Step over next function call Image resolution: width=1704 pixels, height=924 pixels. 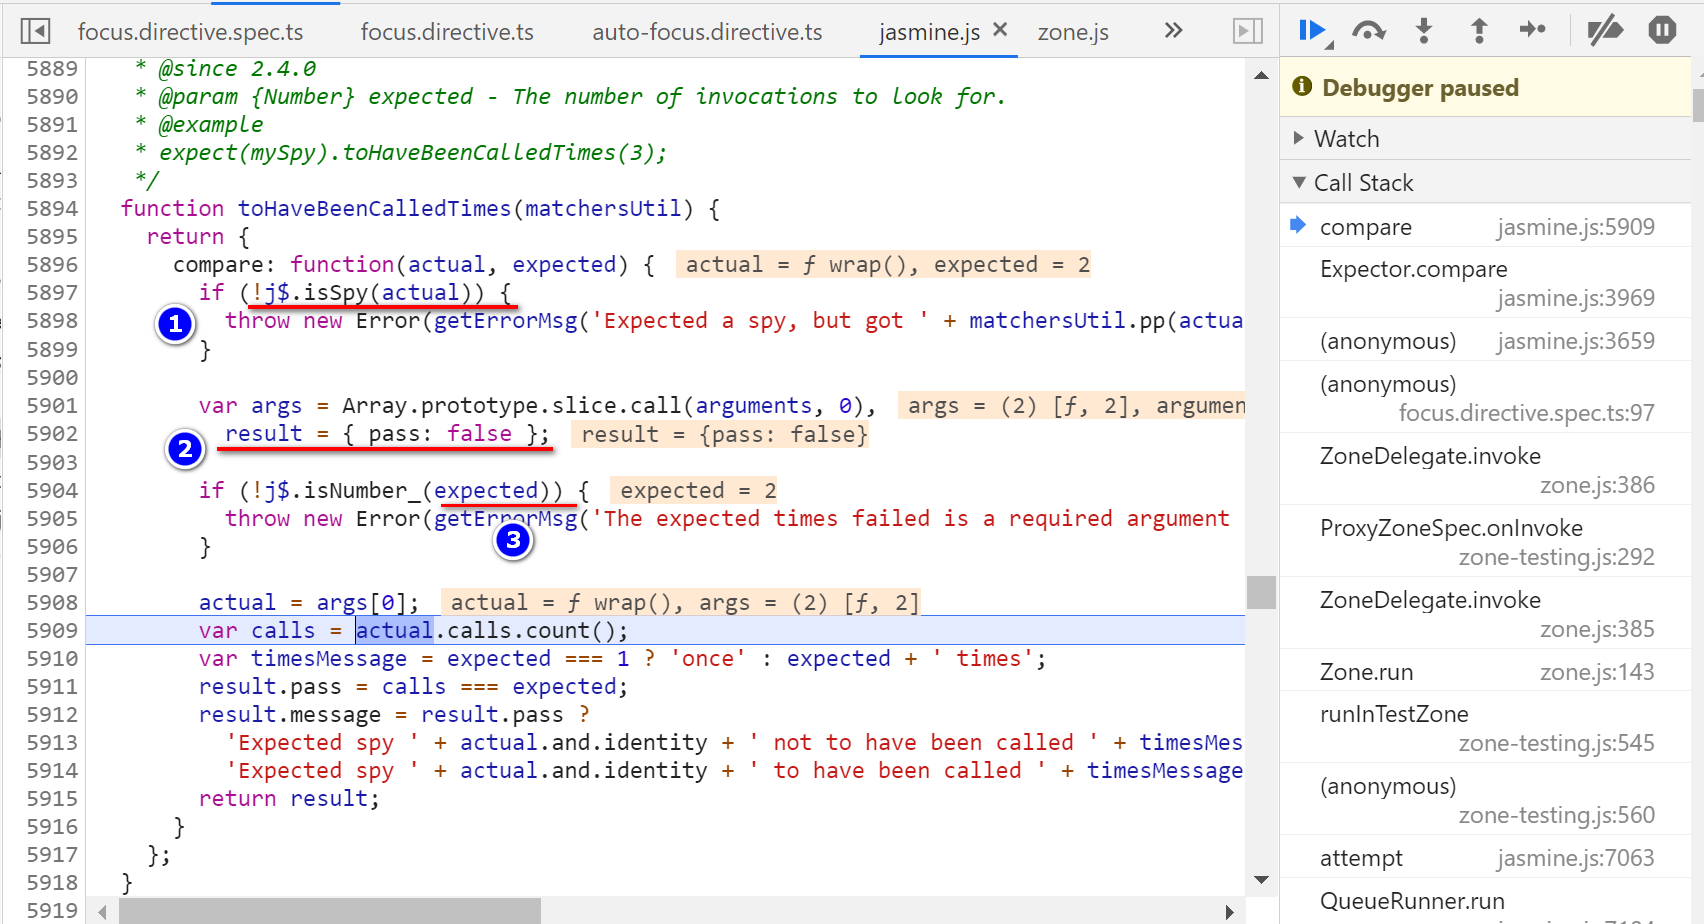(1369, 31)
